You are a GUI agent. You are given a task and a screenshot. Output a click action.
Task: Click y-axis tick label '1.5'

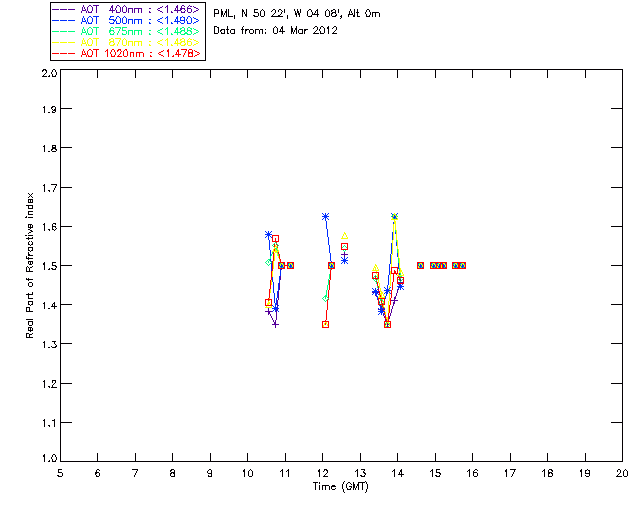coord(49,266)
